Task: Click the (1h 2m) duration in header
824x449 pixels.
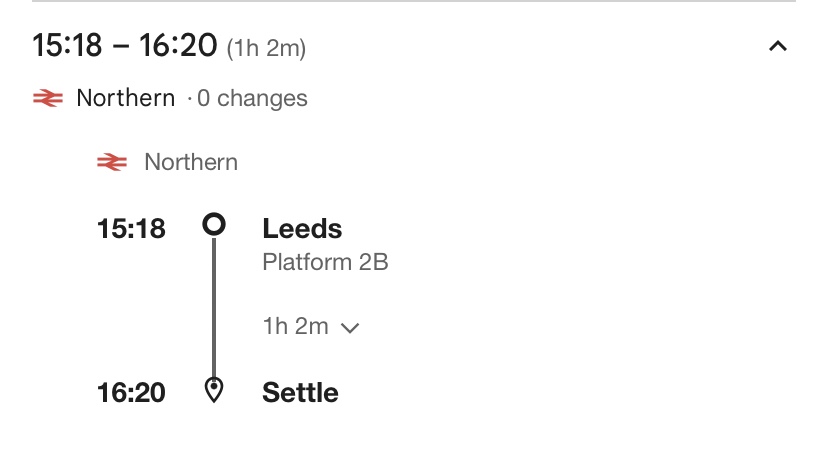Action: click(266, 47)
